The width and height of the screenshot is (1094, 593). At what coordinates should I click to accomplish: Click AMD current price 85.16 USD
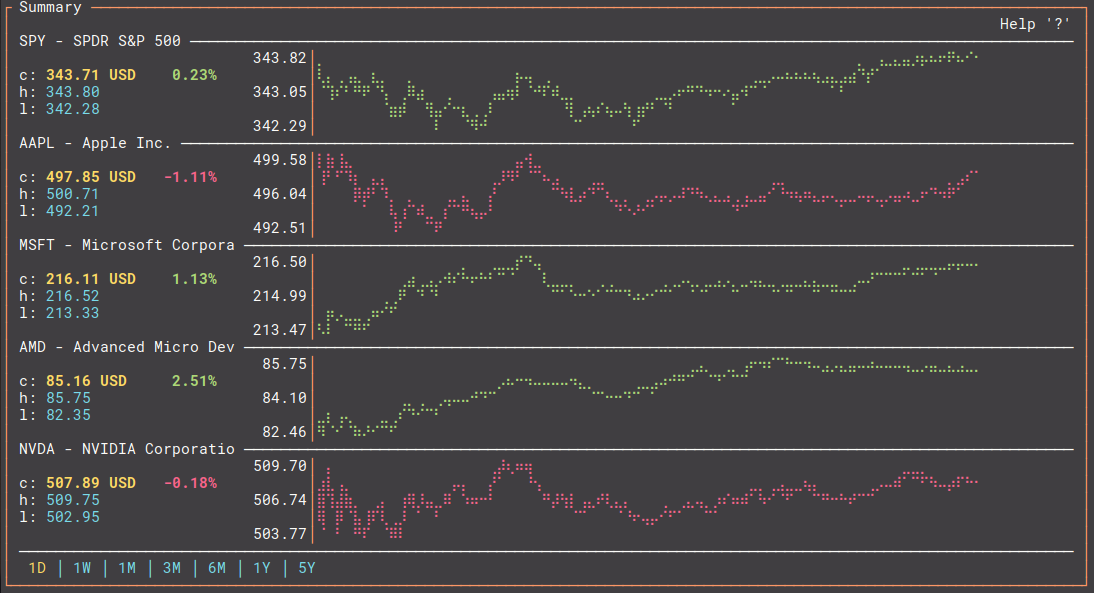(87, 381)
